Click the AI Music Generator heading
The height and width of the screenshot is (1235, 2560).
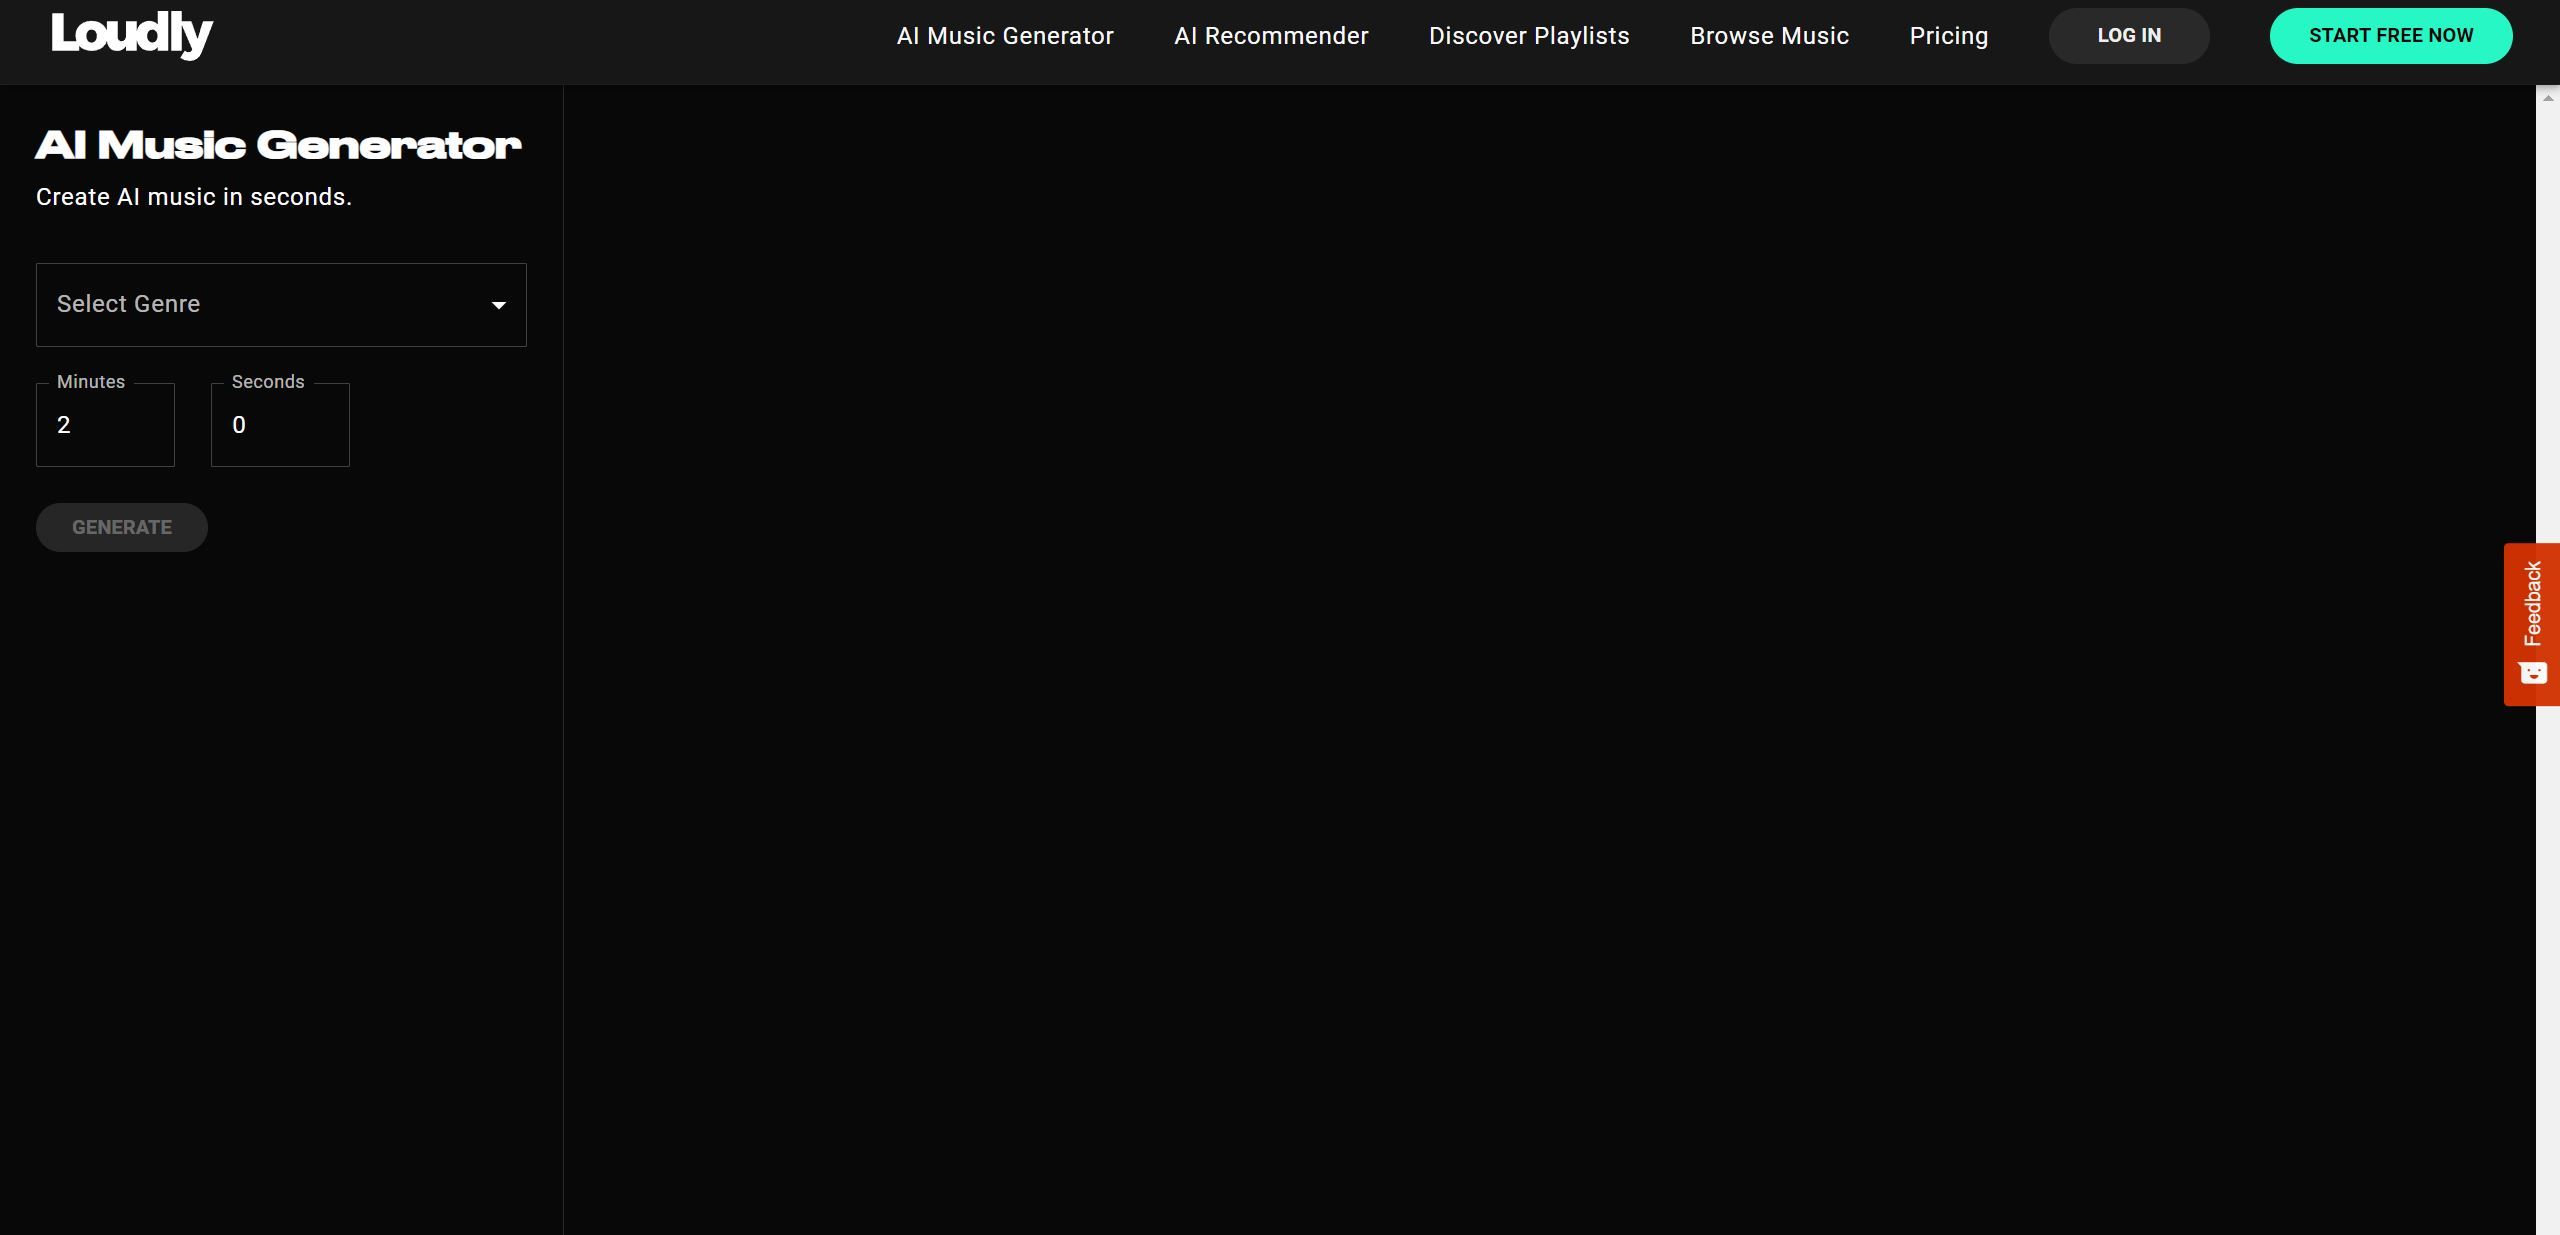tap(278, 146)
